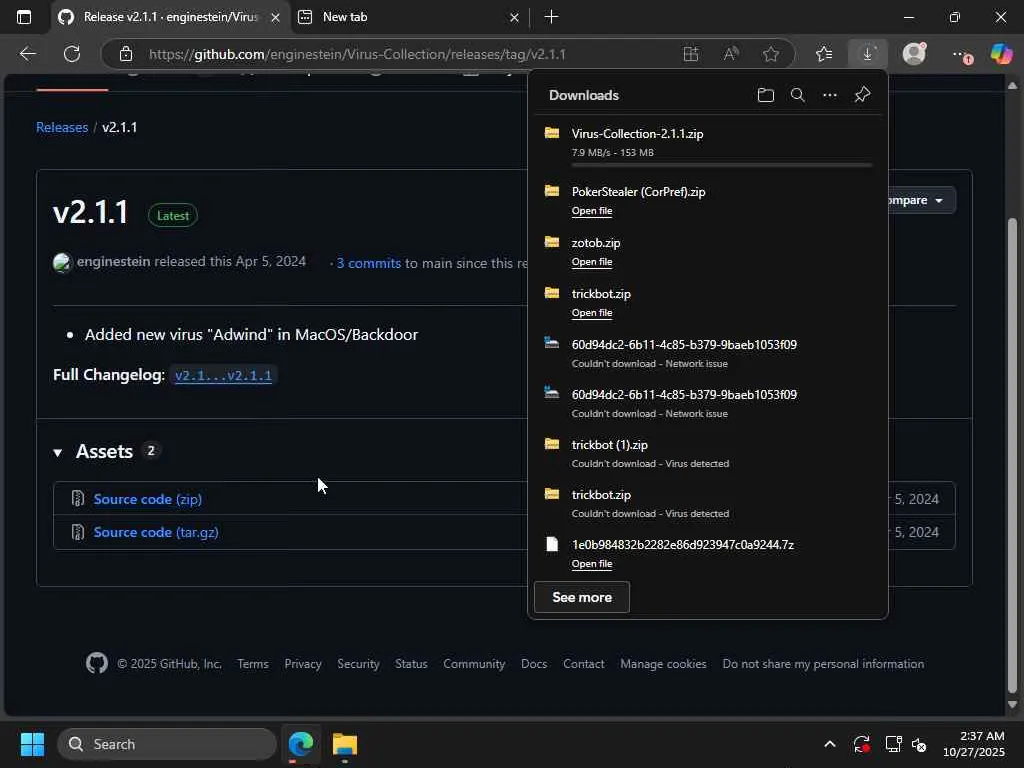Pin the Downloads panel
The width and height of the screenshot is (1024, 768).
click(x=862, y=95)
